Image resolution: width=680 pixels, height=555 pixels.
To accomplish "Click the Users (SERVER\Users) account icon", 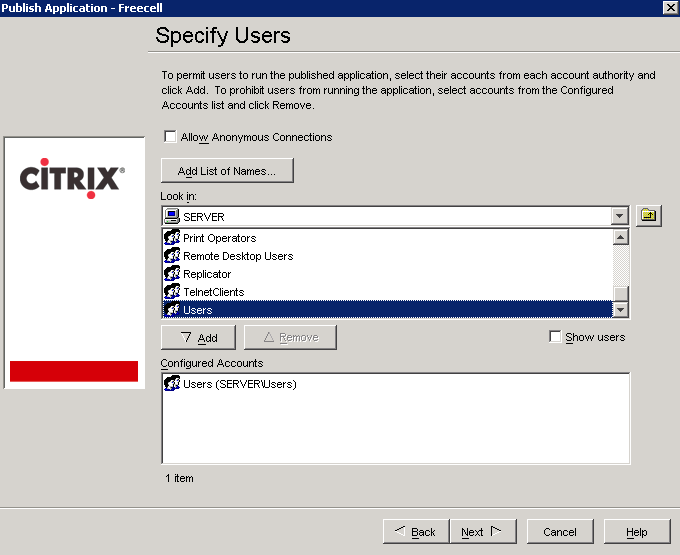I will click(x=172, y=384).
